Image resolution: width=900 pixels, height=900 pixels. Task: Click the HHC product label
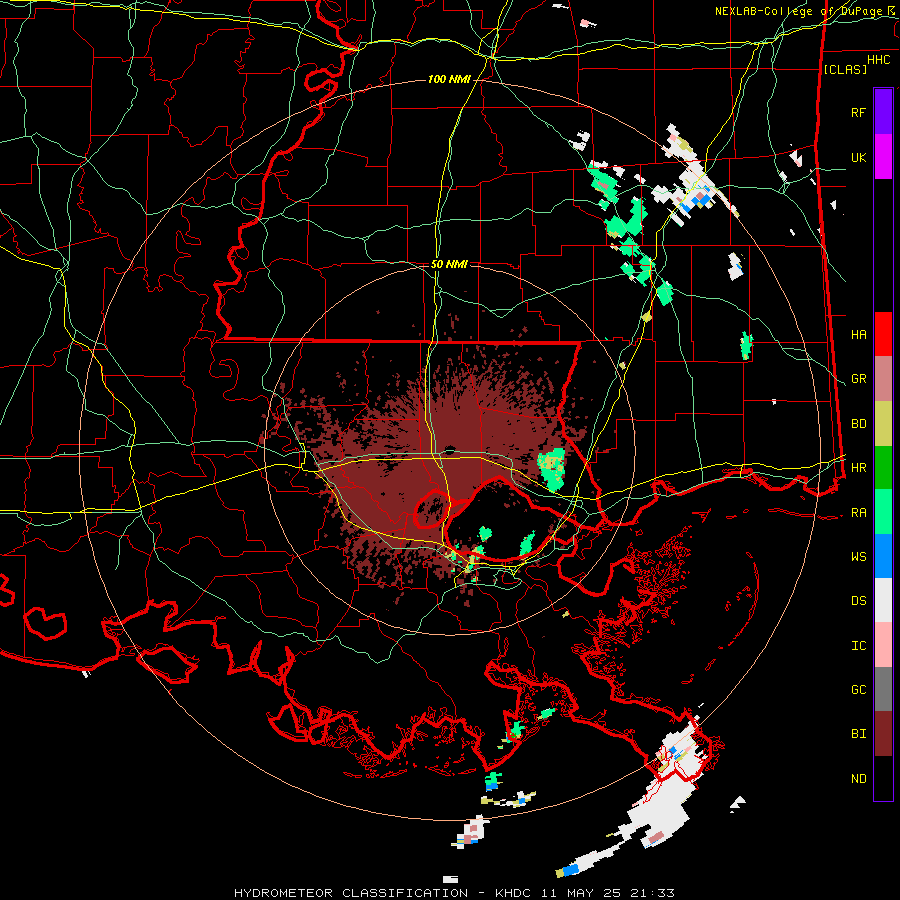[878, 60]
